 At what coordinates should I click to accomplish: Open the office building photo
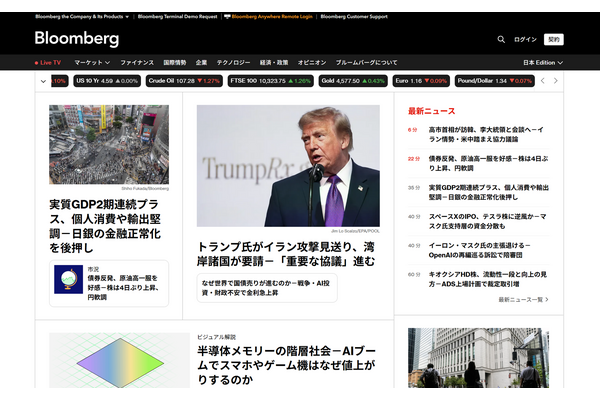point(478,358)
